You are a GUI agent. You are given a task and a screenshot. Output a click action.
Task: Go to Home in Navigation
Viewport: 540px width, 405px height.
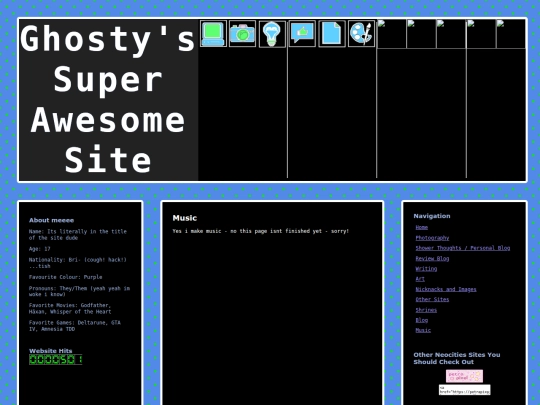point(422,227)
